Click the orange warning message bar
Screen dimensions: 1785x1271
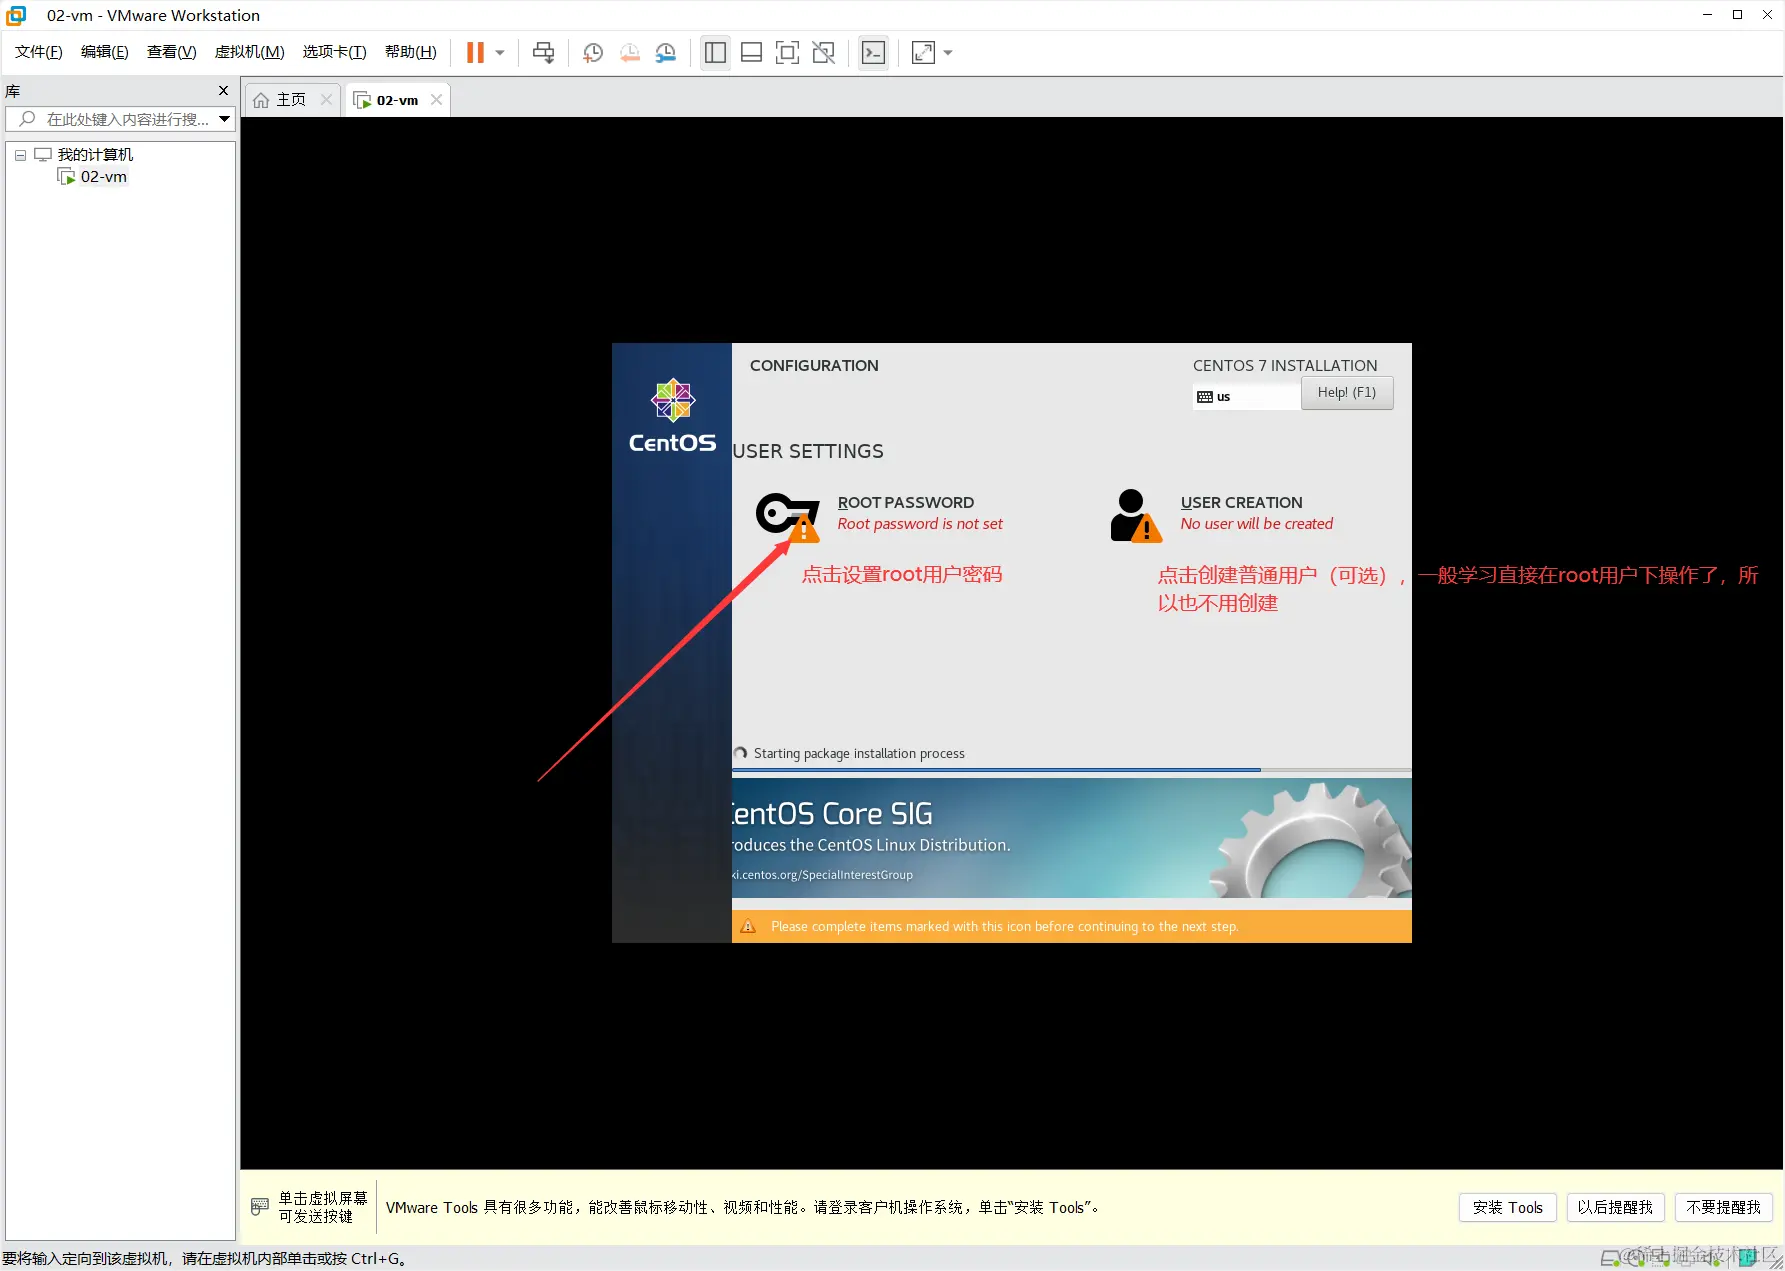pos(1072,927)
